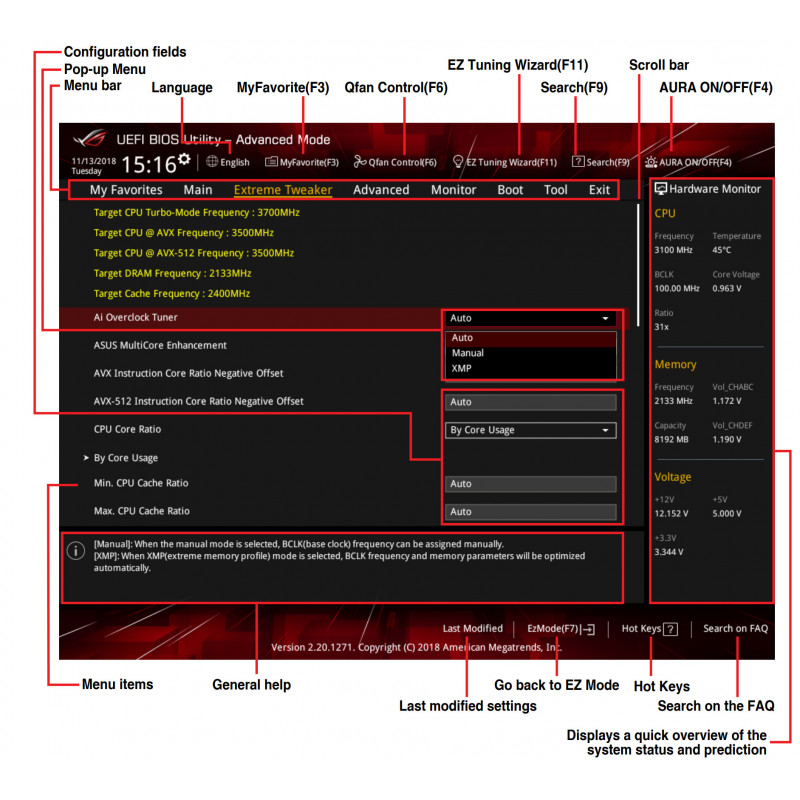
Task: Click the Hardware Monitor screen icon
Action: [661, 189]
